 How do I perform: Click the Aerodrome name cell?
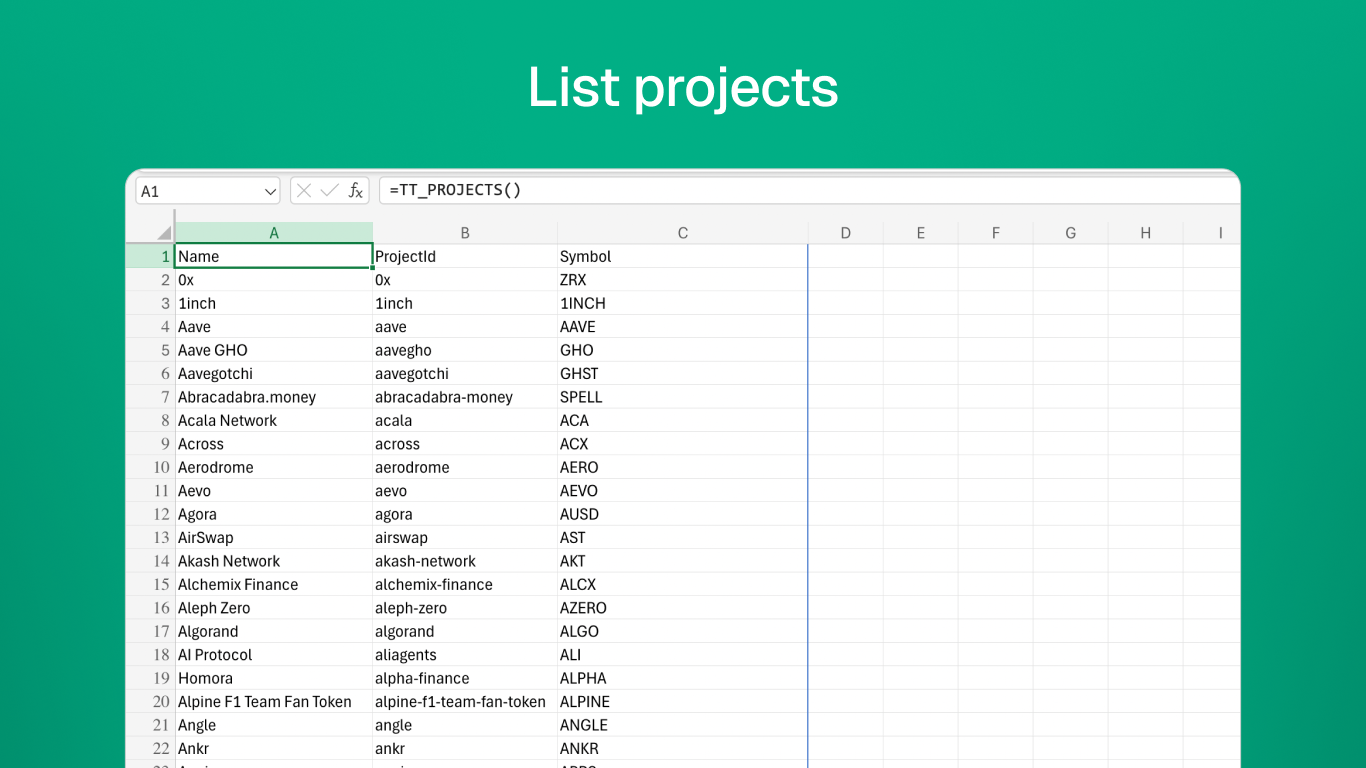274,467
